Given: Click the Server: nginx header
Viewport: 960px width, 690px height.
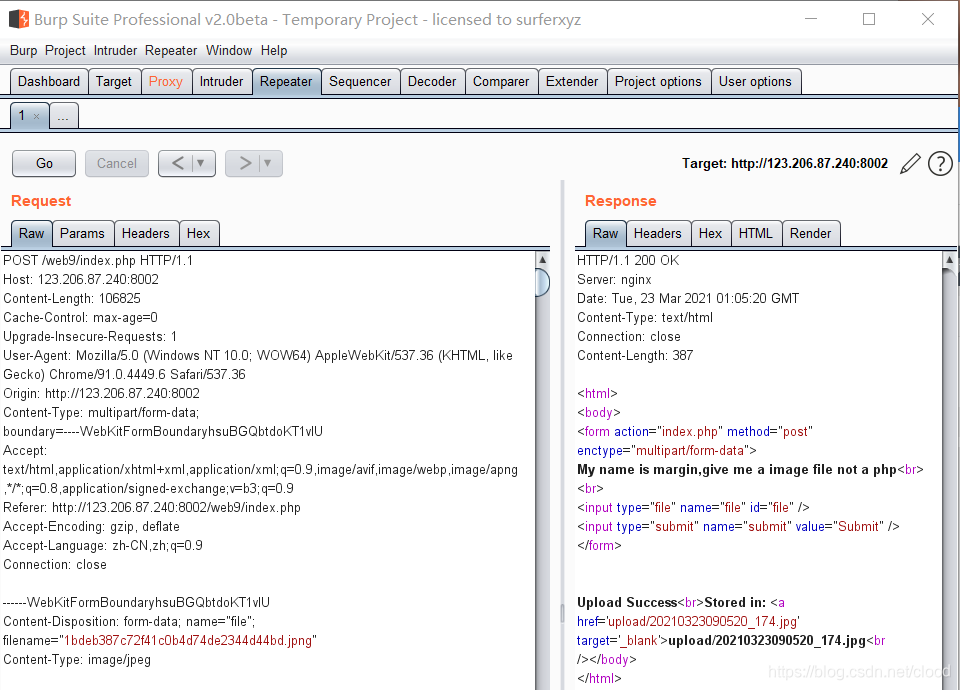Looking at the screenshot, I should pyautogui.click(x=614, y=279).
